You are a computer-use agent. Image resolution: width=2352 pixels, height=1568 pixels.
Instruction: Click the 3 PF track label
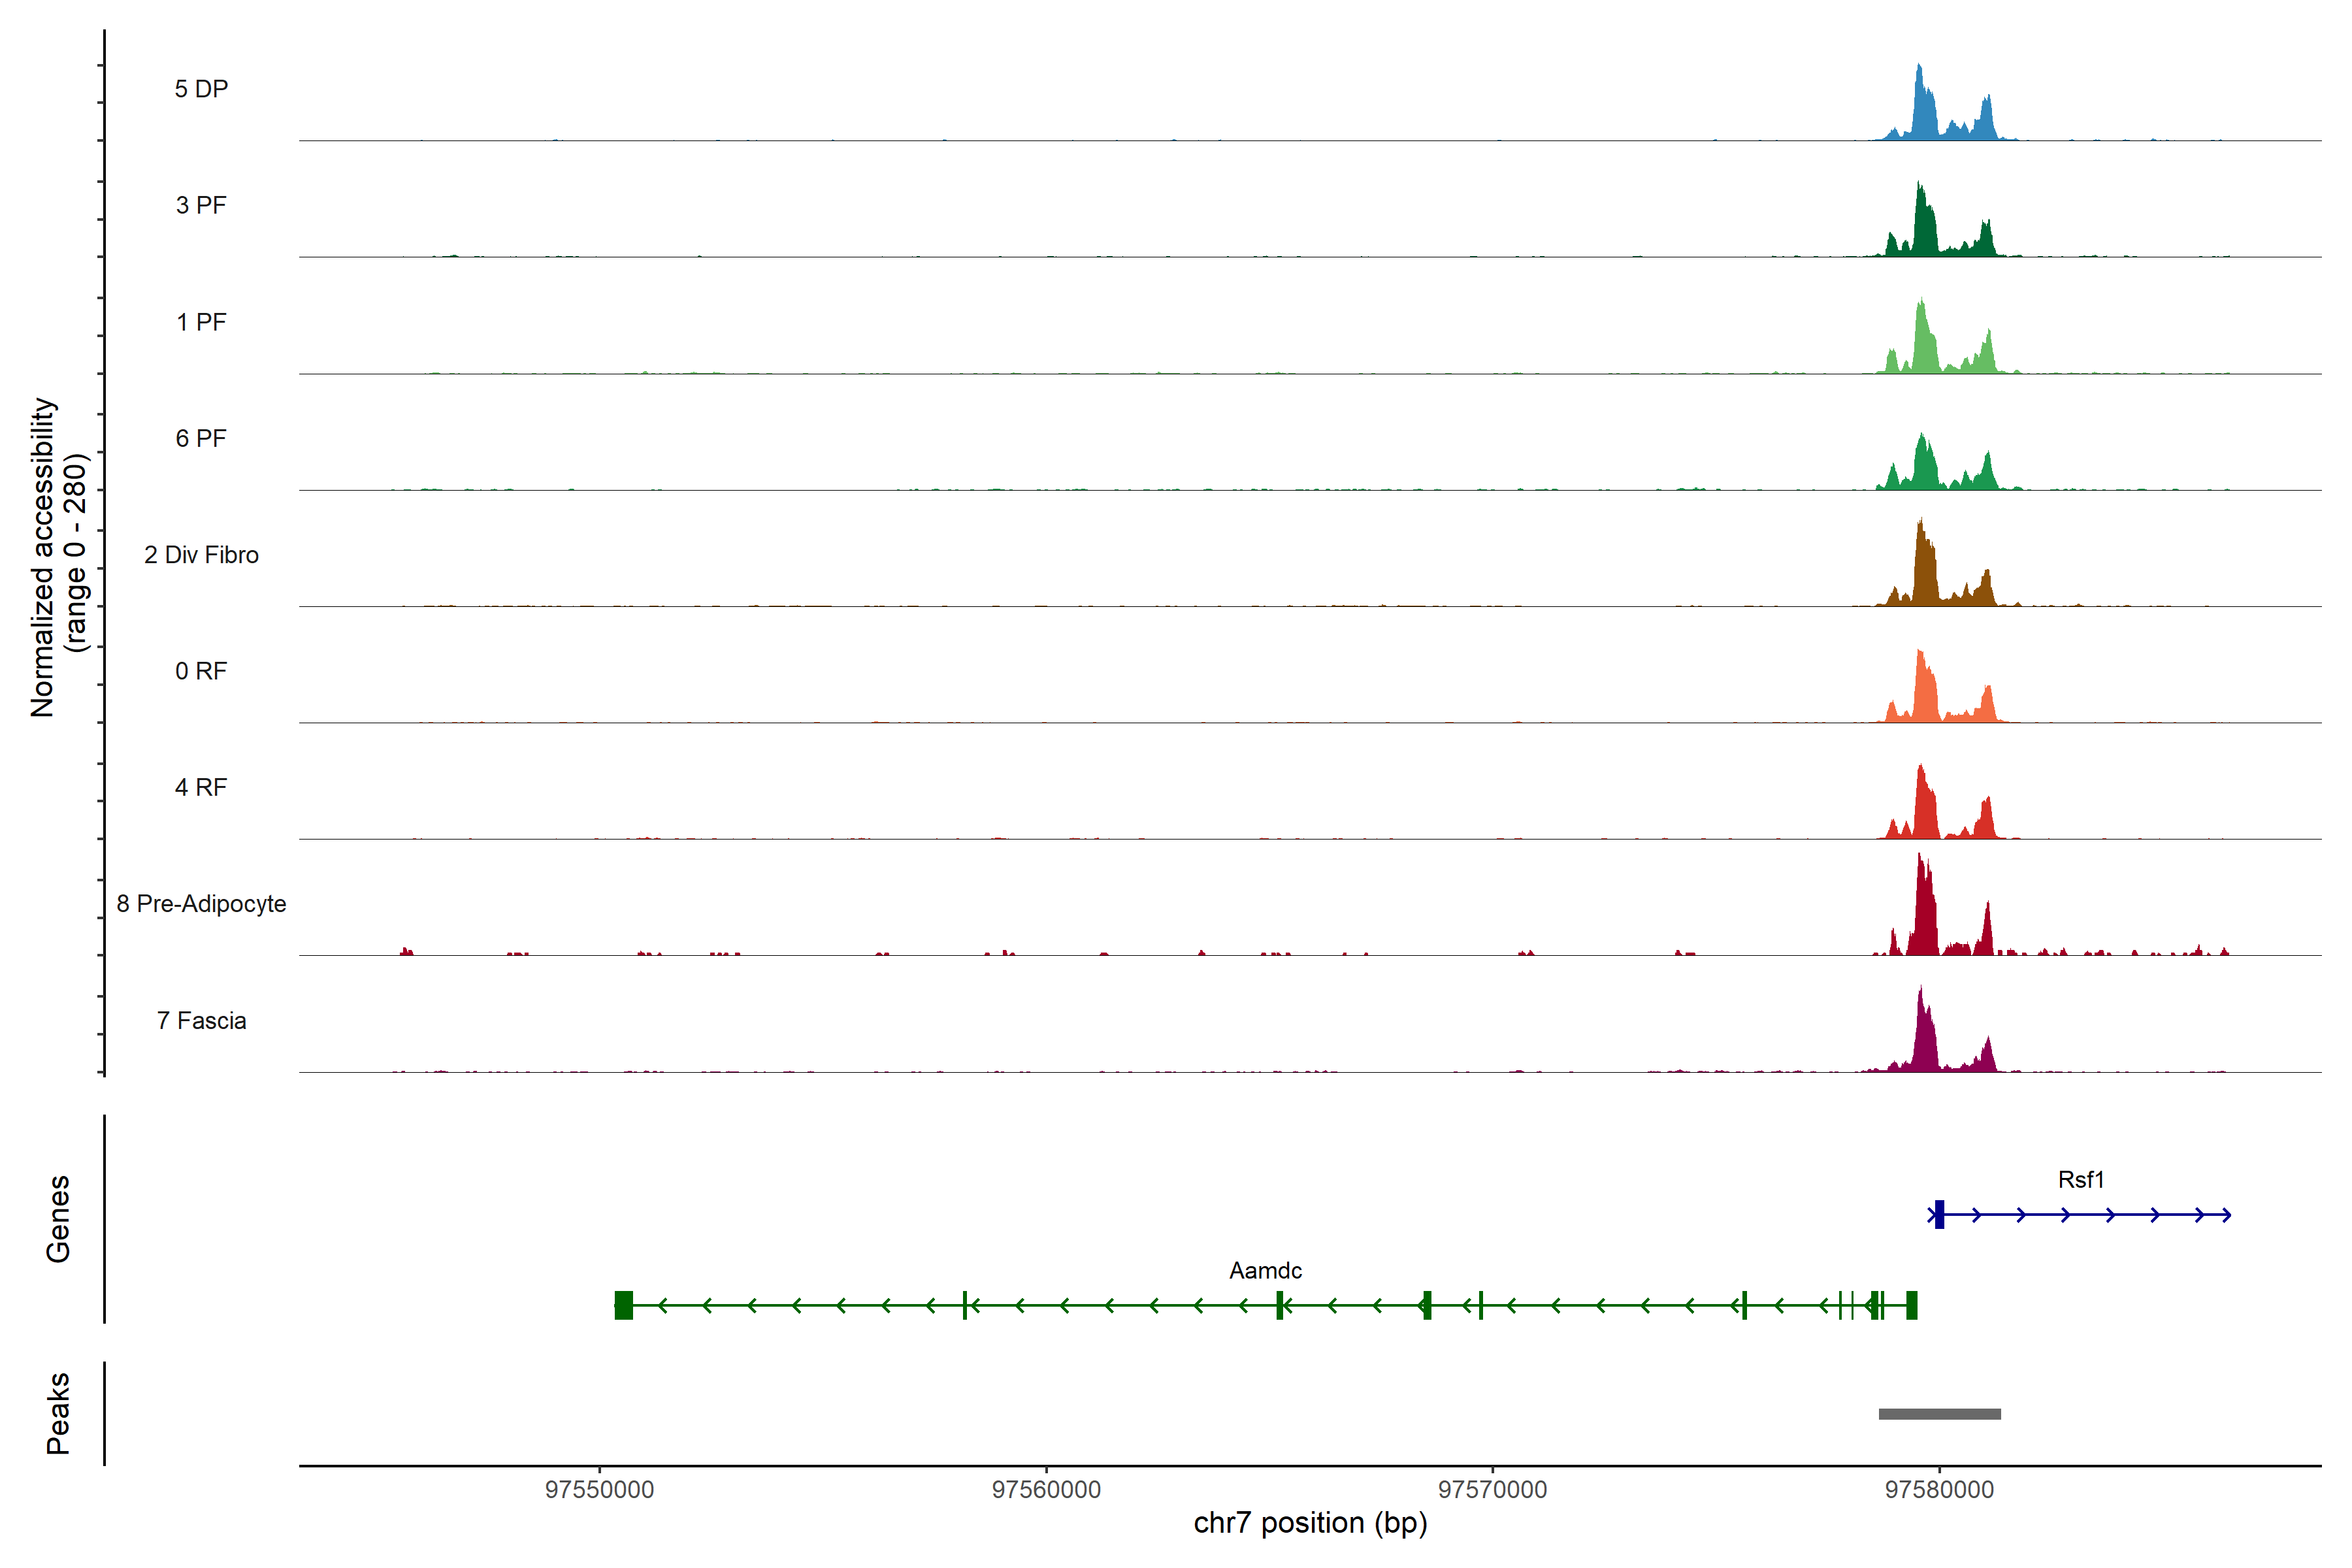[x=201, y=205]
